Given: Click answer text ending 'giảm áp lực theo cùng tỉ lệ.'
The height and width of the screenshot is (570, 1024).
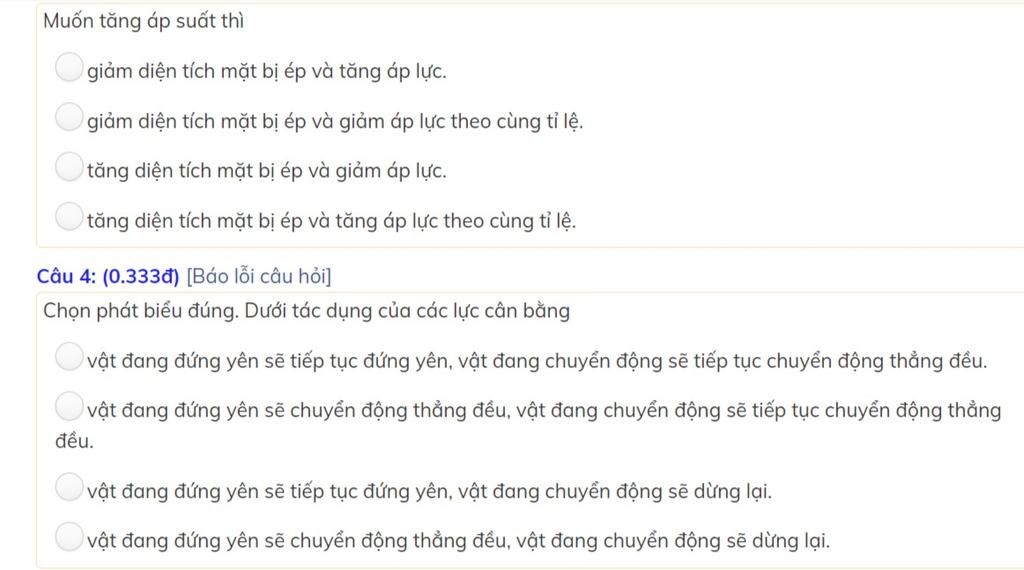Looking at the screenshot, I should pos(335,121).
